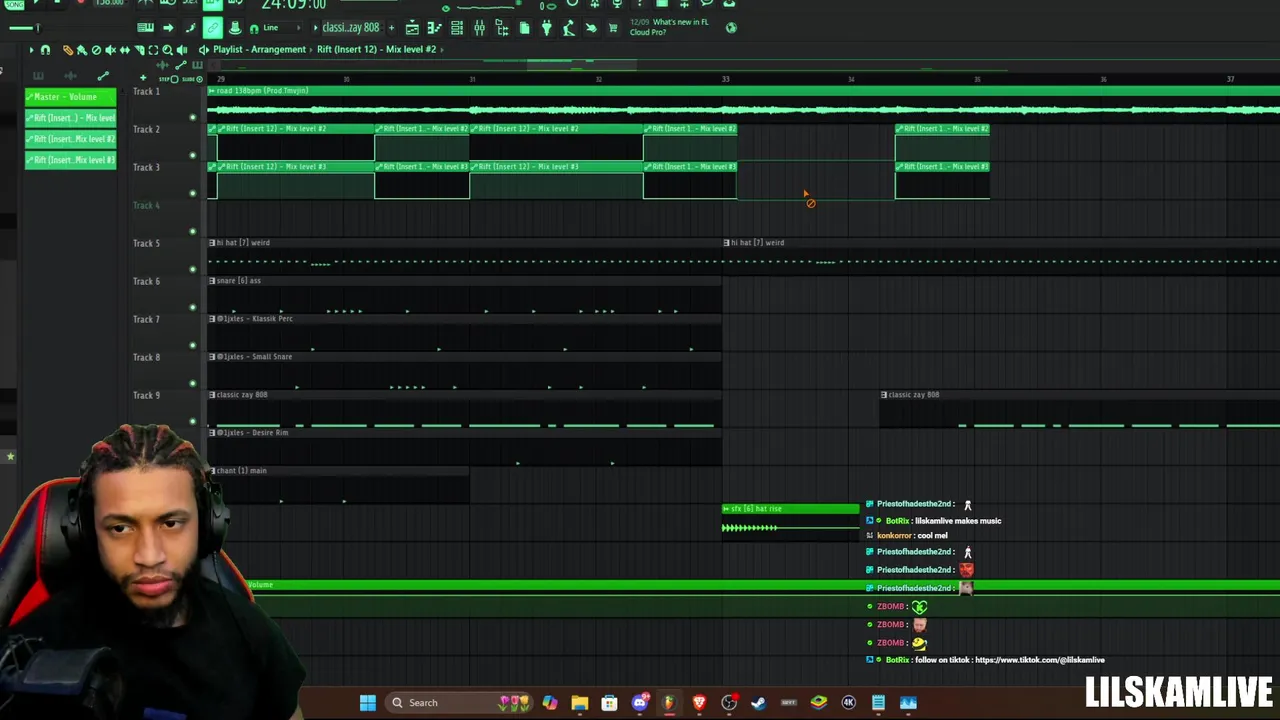Click the Track 1 label
Viewport: 1280px width, 720px height.
[x=146, y=91]
